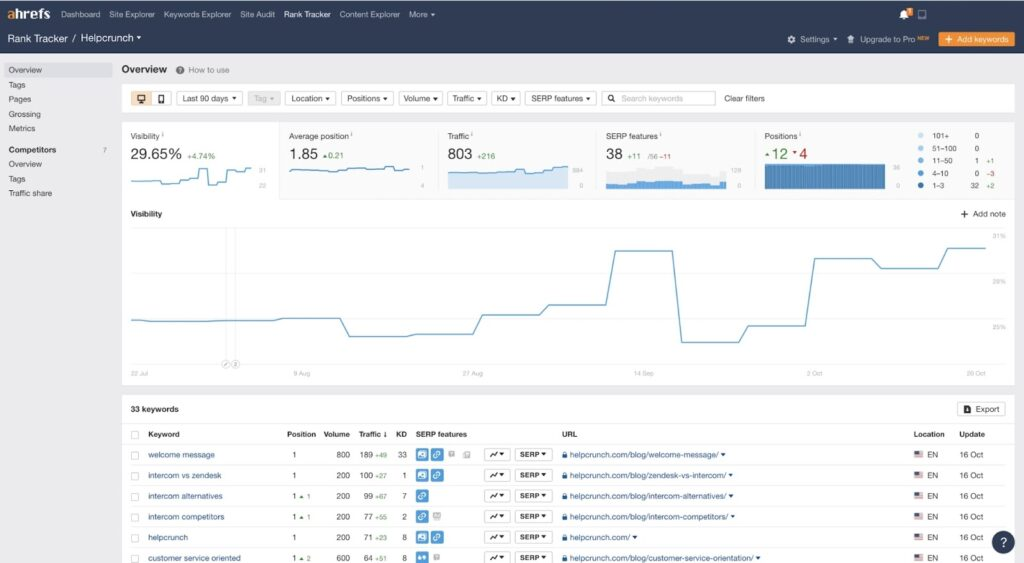This screenshot has height=563, width=1024.
Task: Go to Traffic share in the sidebar
Action: 30,193
